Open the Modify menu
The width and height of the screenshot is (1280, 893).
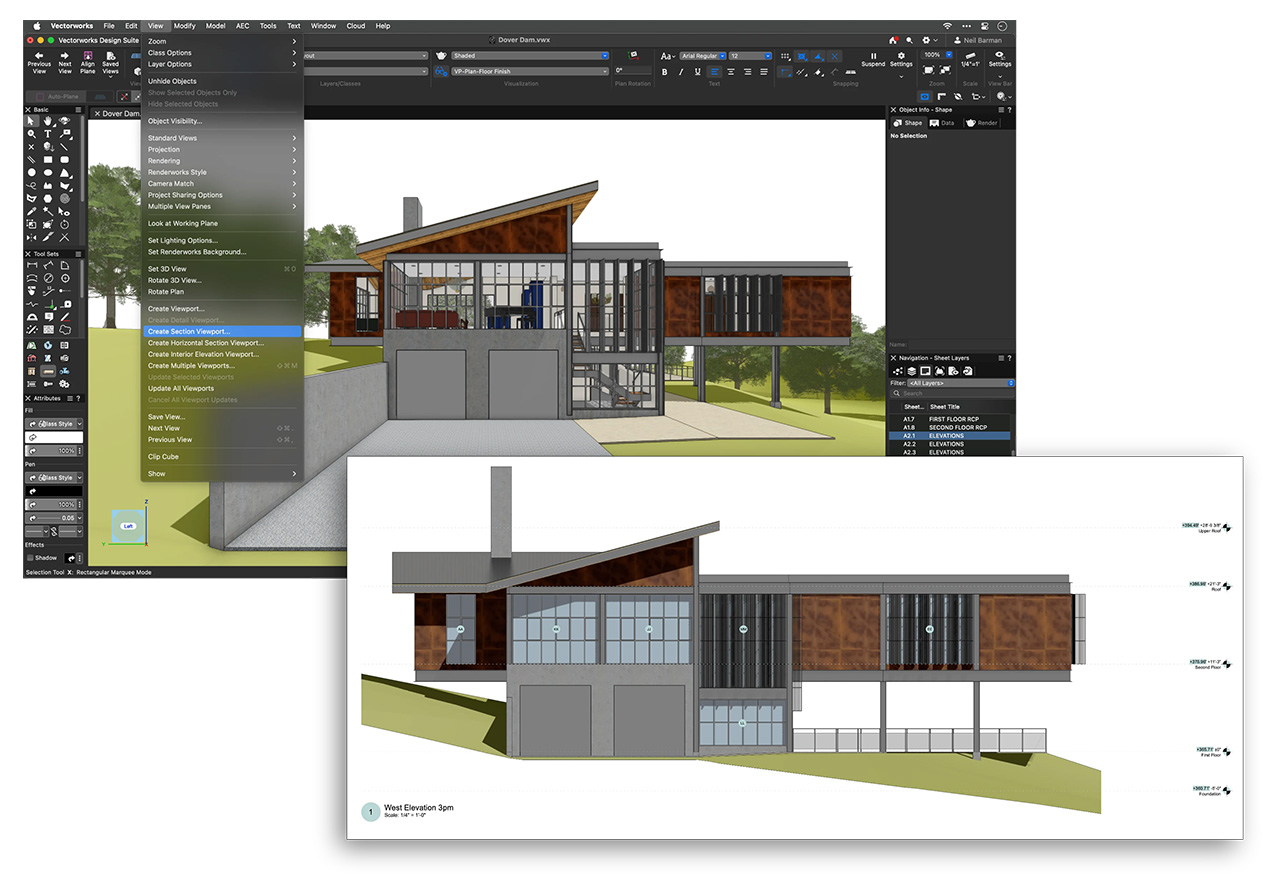pos(184,26)
